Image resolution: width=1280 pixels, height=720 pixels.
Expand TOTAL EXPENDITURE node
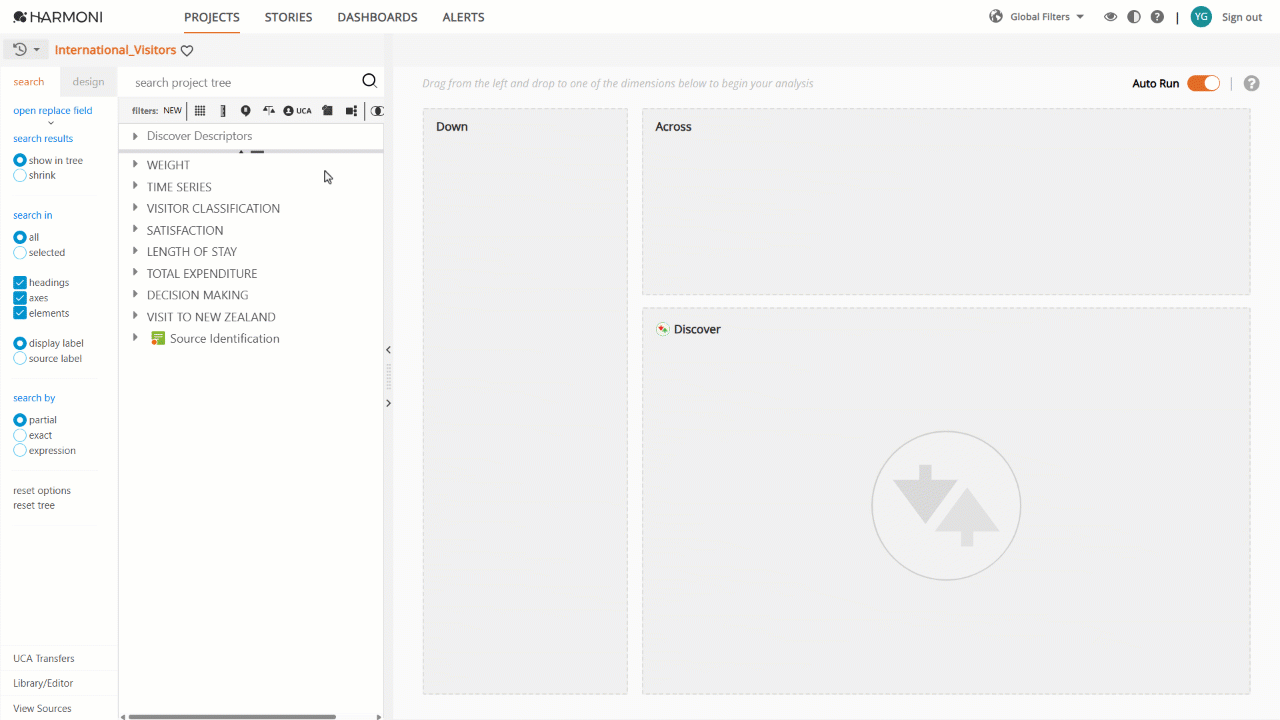click(135, 273)
